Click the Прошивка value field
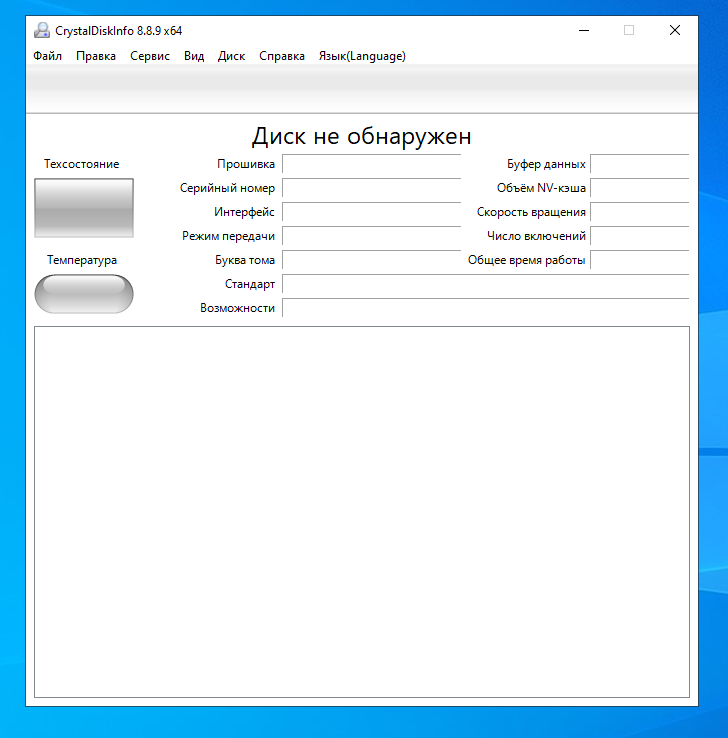Screen dimensions: 728x738 click(x=371, y=164)
